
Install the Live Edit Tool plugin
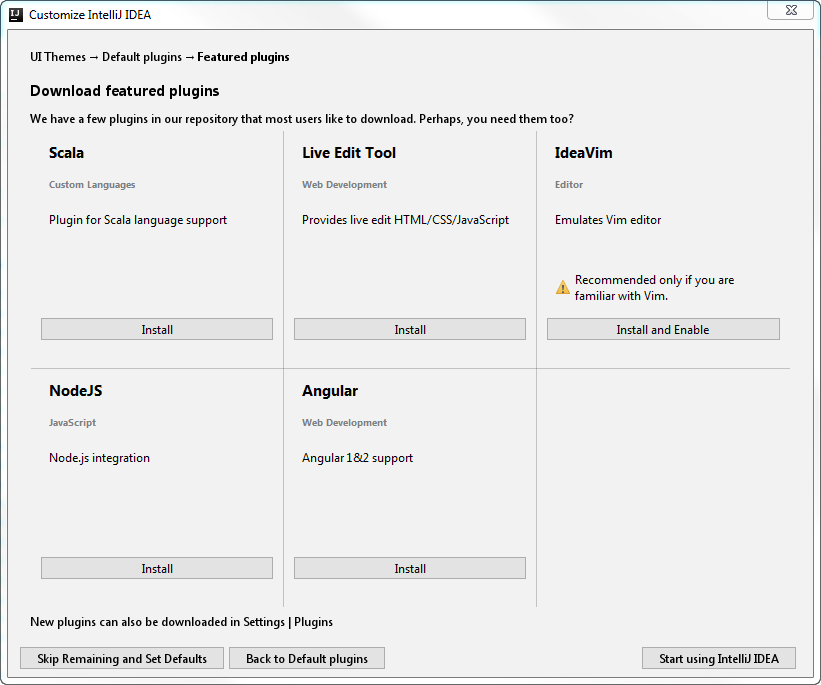click(x=409, y=328)
